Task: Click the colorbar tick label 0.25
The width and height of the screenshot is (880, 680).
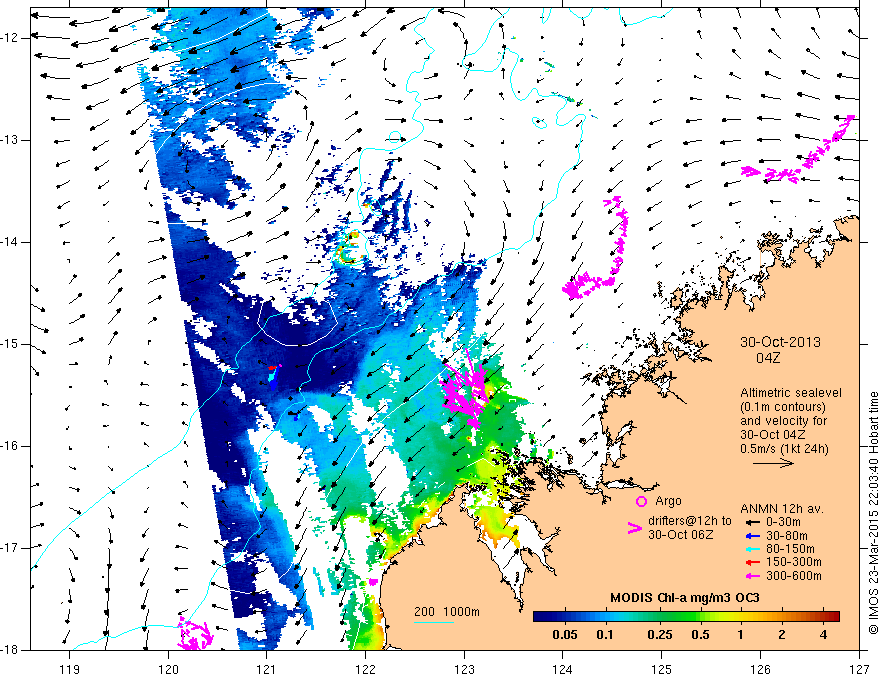Action: [659, 635]
